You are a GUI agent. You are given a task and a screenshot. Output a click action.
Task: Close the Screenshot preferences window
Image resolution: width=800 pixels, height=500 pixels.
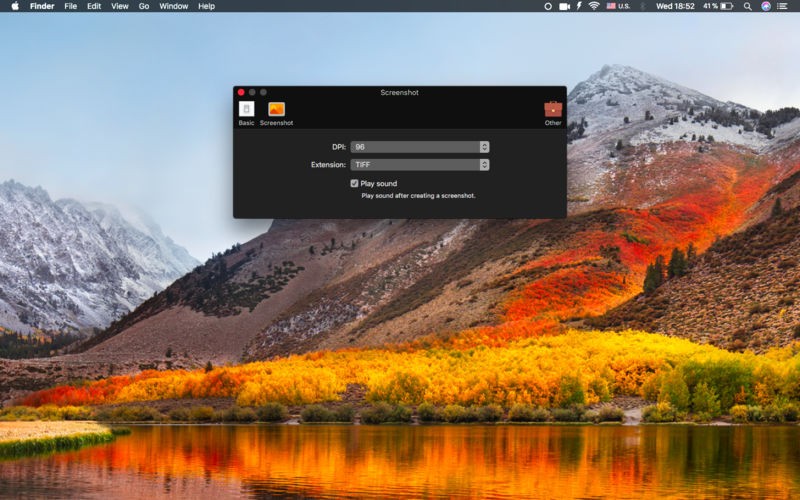click(x=241, y=92)
